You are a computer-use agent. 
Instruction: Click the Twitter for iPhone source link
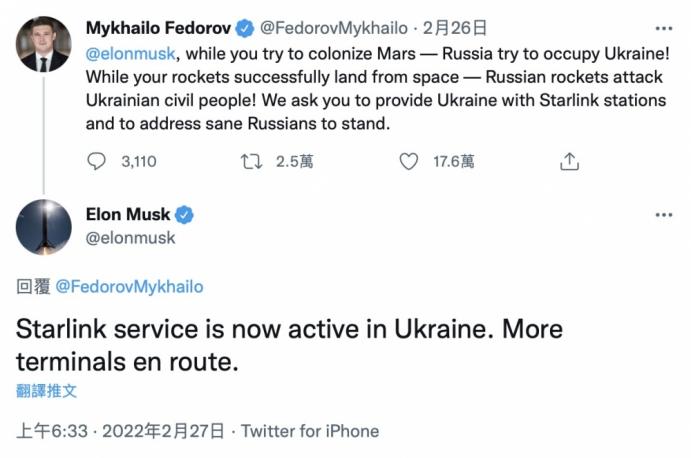tap(310, 432)
